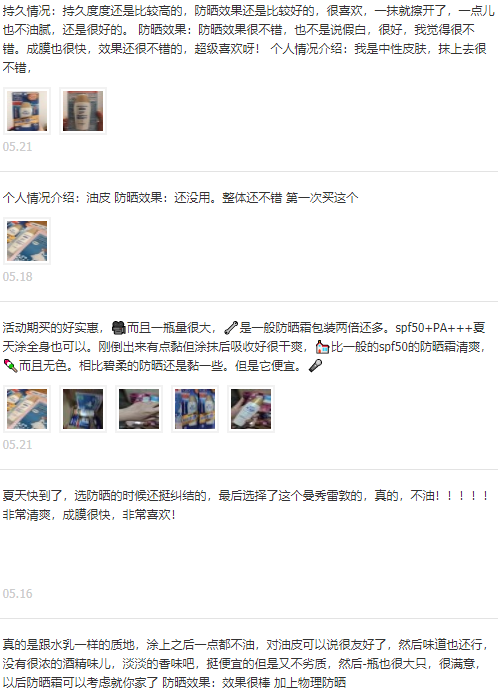Click the 05.21 date under the top review
The height and width of the screenshot is (699, 498).
point(17,147)
